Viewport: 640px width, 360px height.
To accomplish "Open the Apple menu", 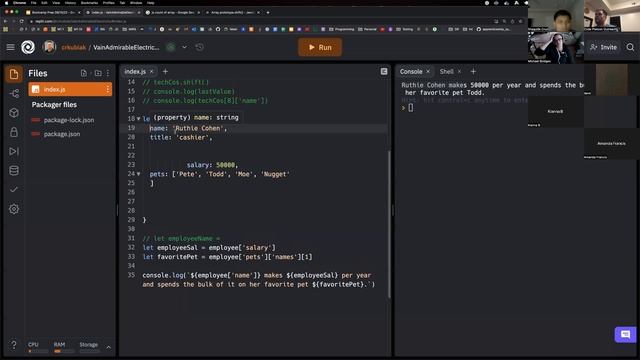I will point(6,3).
